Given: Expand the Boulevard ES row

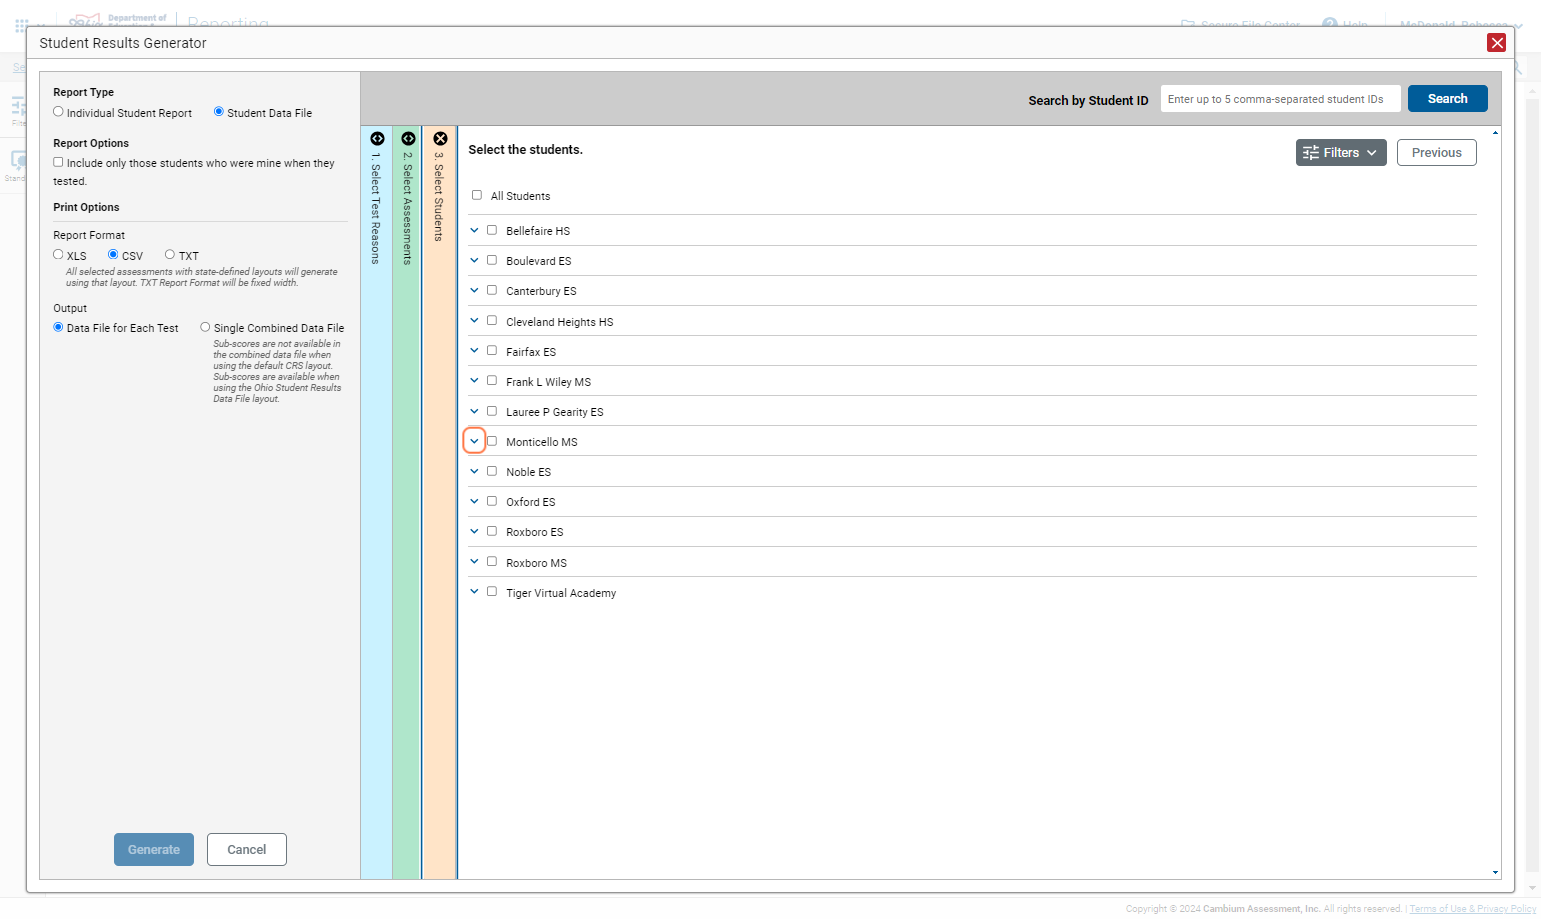Looking at the screenshot, I should [474, 260].
